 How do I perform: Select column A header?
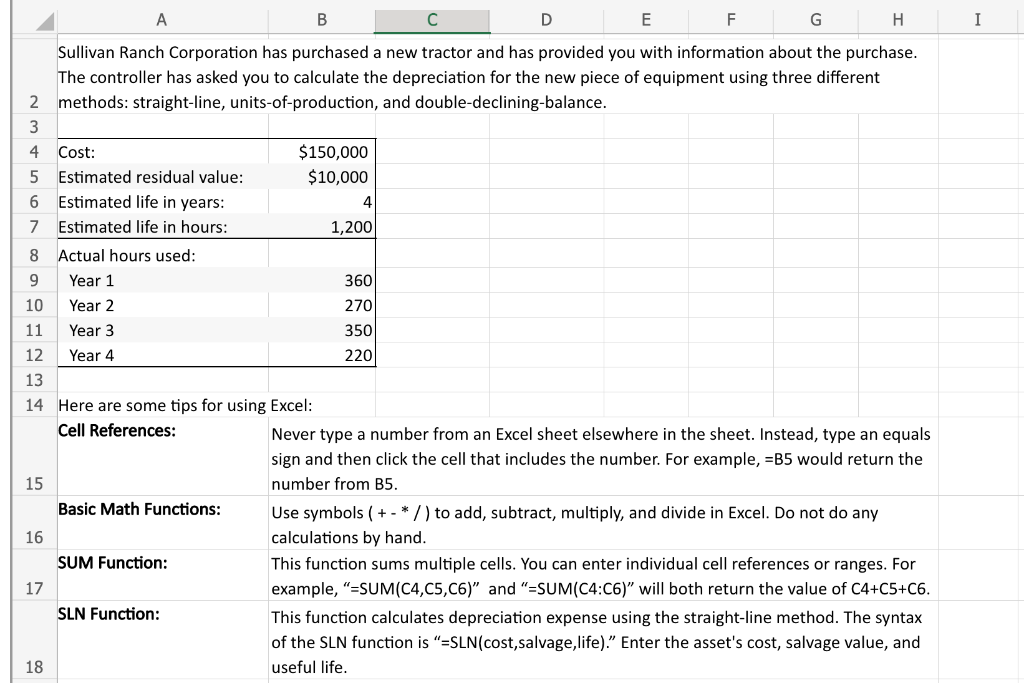[x=160, y=19]
